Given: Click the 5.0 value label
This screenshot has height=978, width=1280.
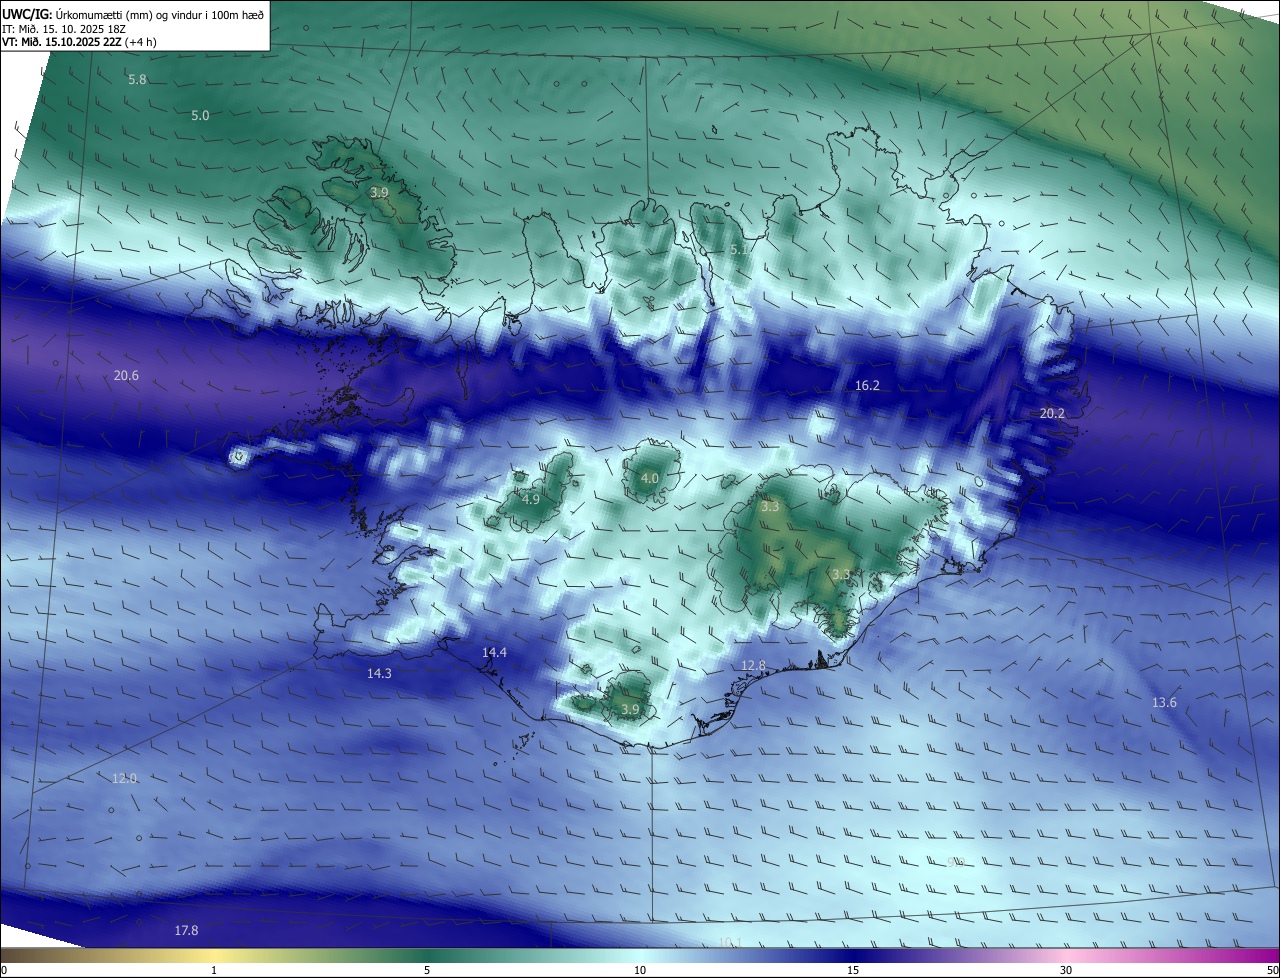Looking at the screenshot, I should pos(200,116).
